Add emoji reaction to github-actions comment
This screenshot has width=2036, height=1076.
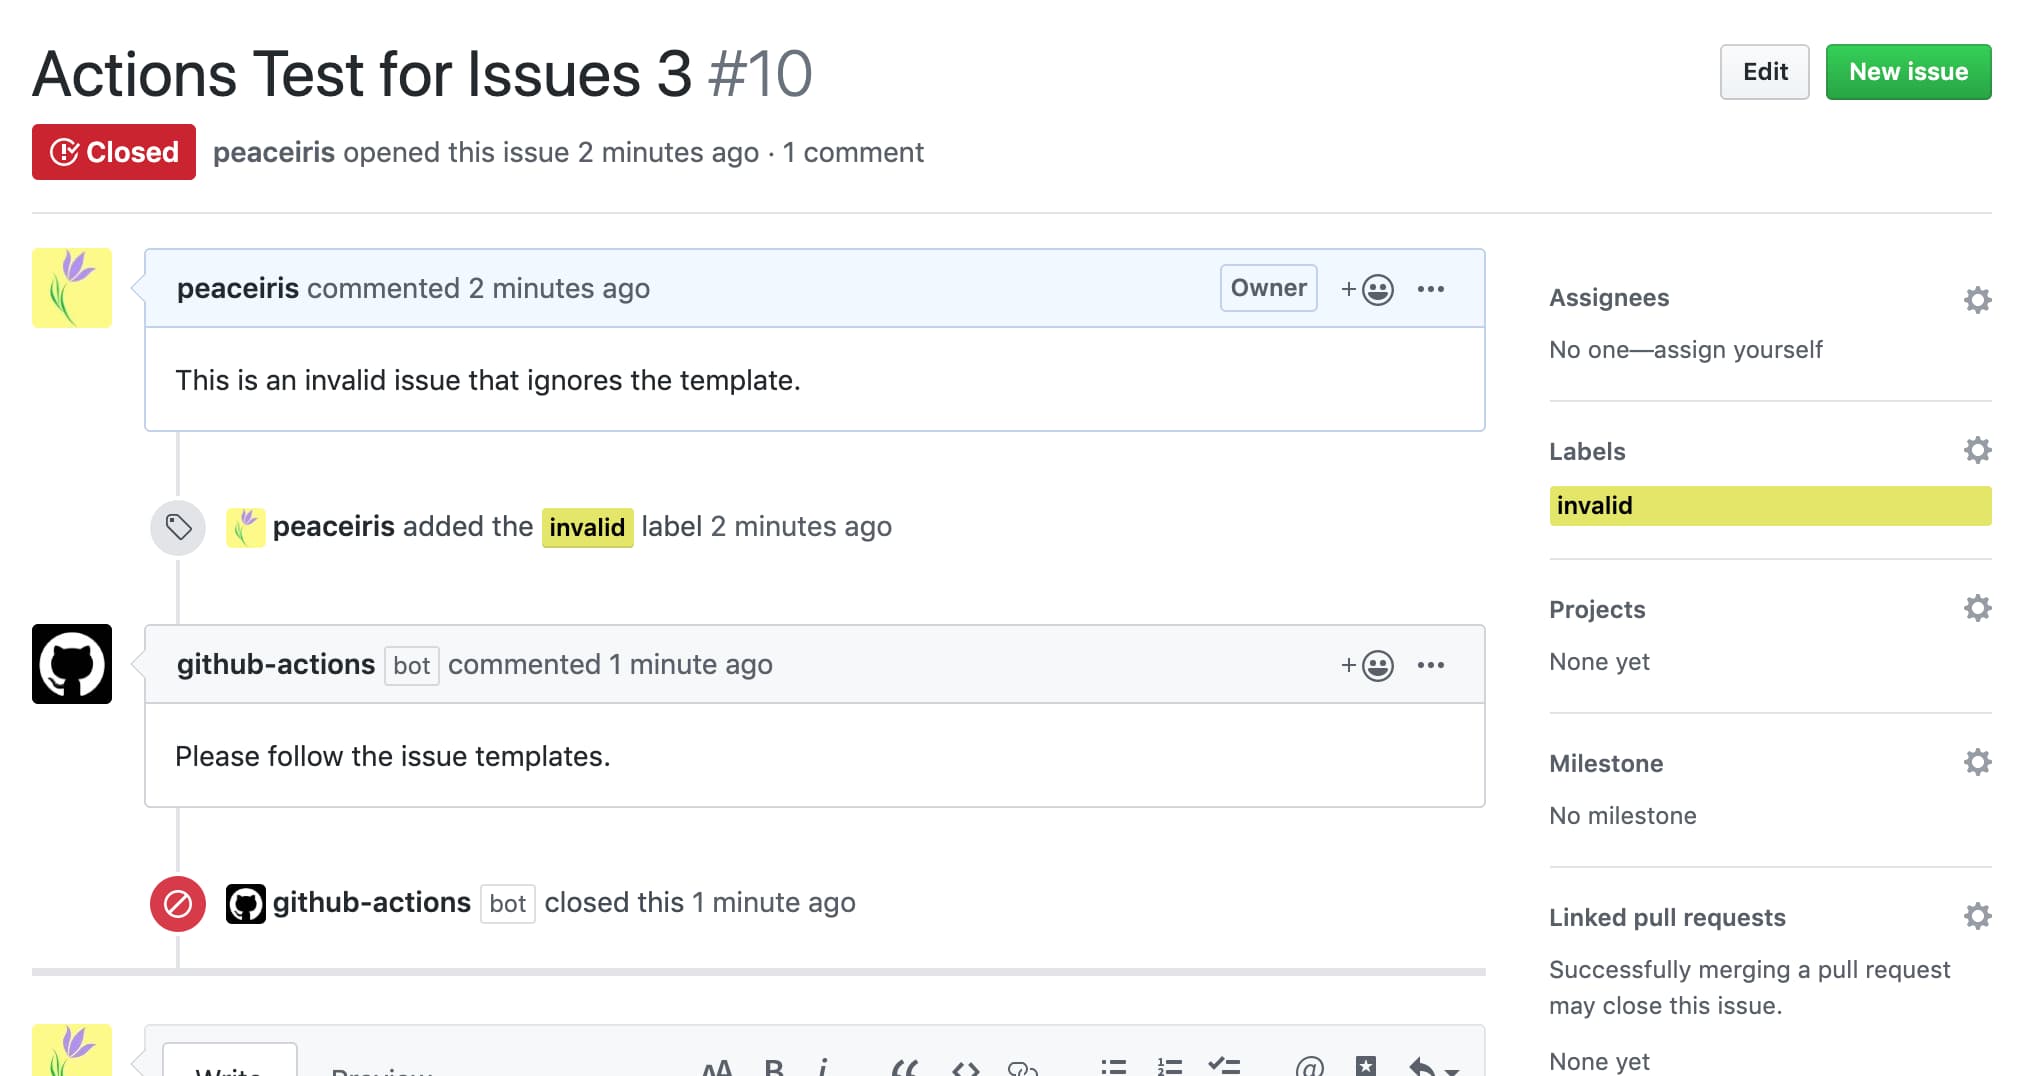coord(1376,664)
